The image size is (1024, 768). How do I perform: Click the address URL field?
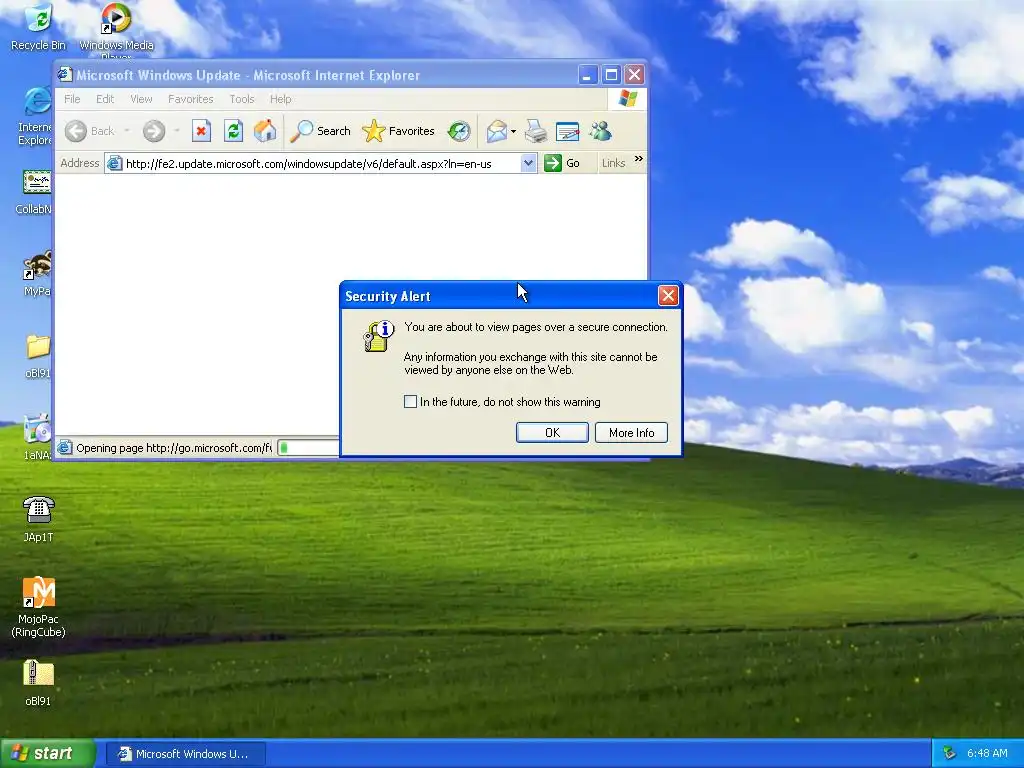323,163
